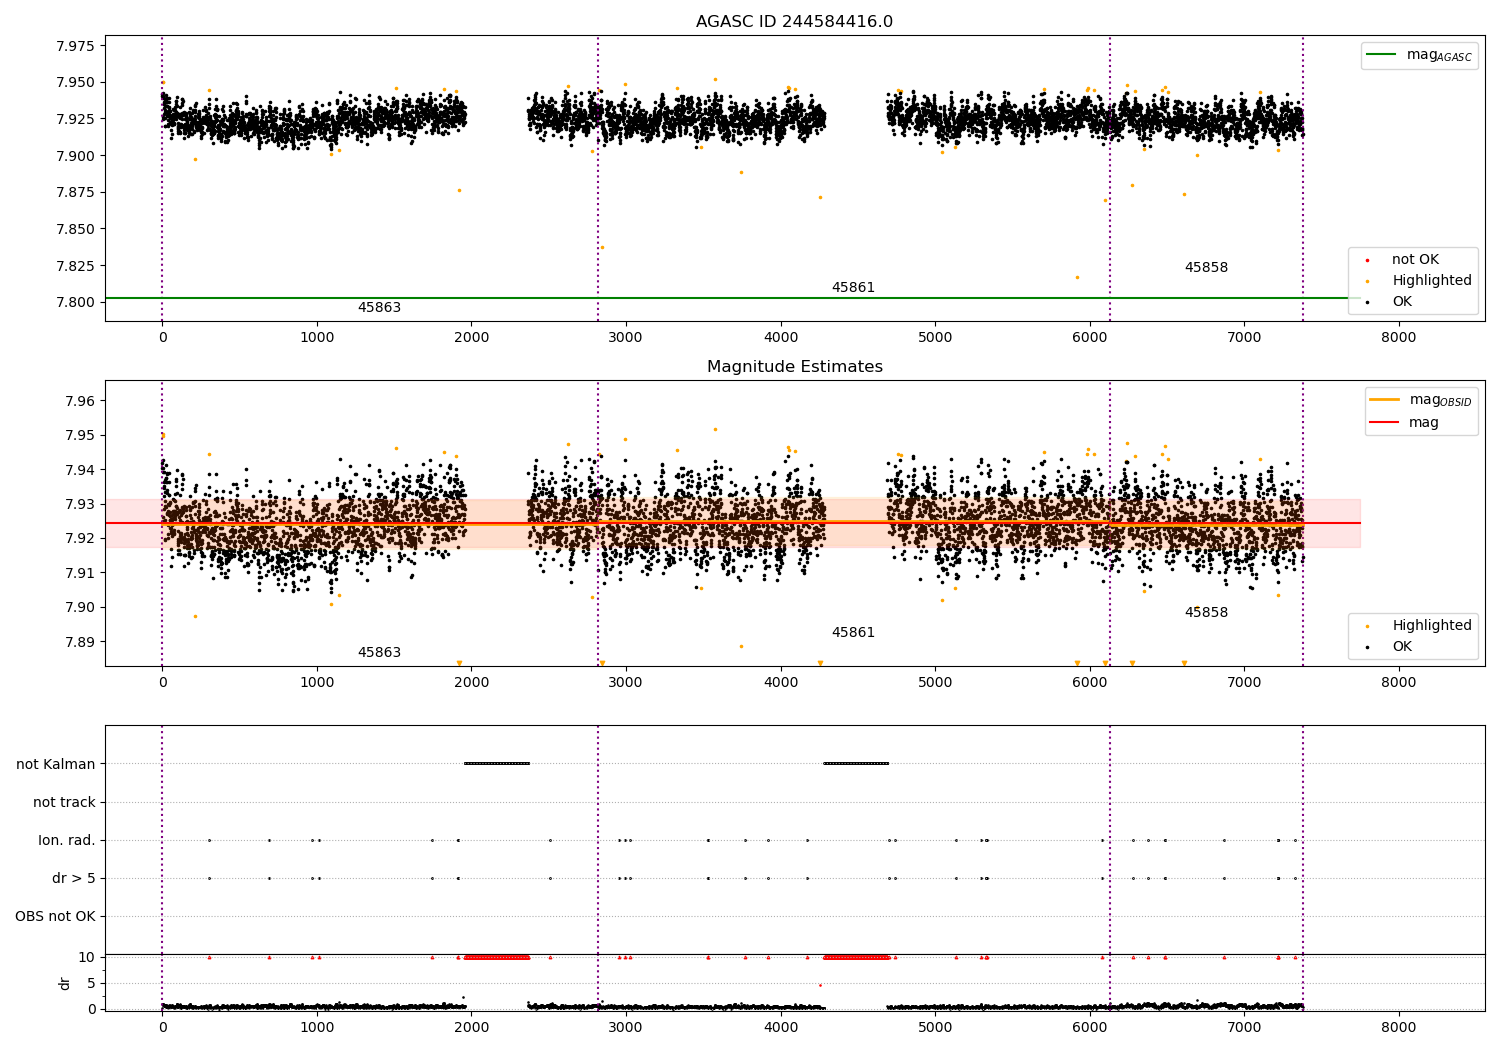Click the 7.93 y-axis tick label
Screen dimensions: 1500x1050
tap(80, 504)
